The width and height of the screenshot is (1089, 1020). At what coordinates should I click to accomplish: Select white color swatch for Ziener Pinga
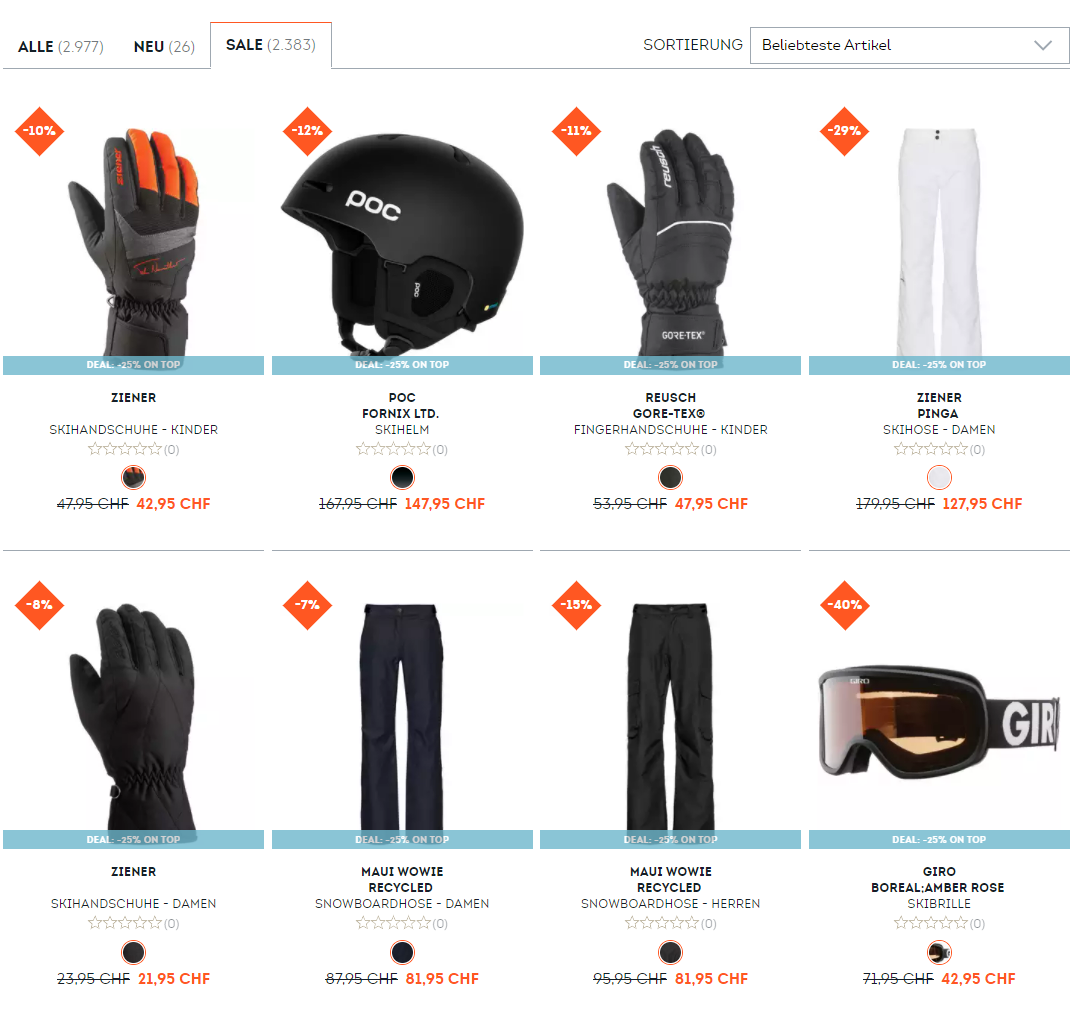[x=939, y=478]
